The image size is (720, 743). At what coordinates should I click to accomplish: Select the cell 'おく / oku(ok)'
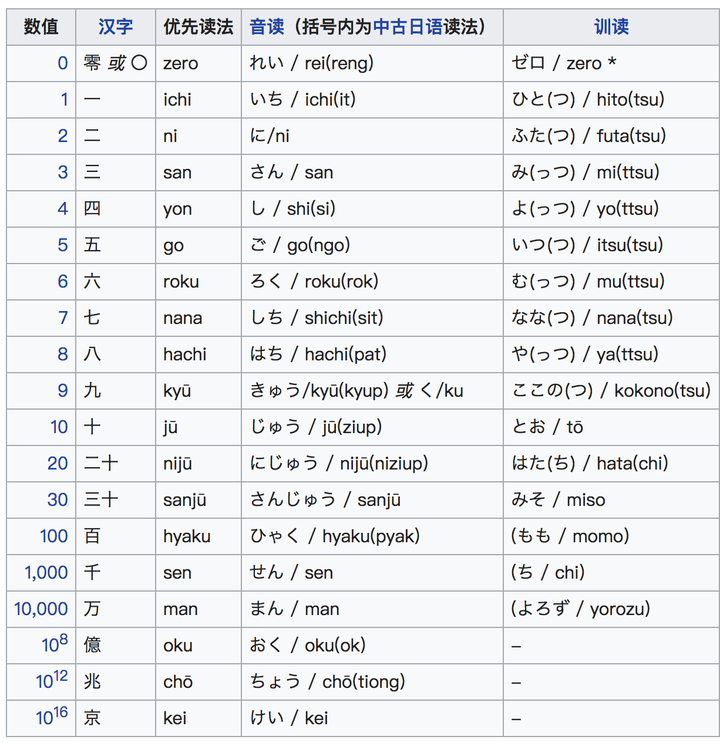[x=372, y=645]
